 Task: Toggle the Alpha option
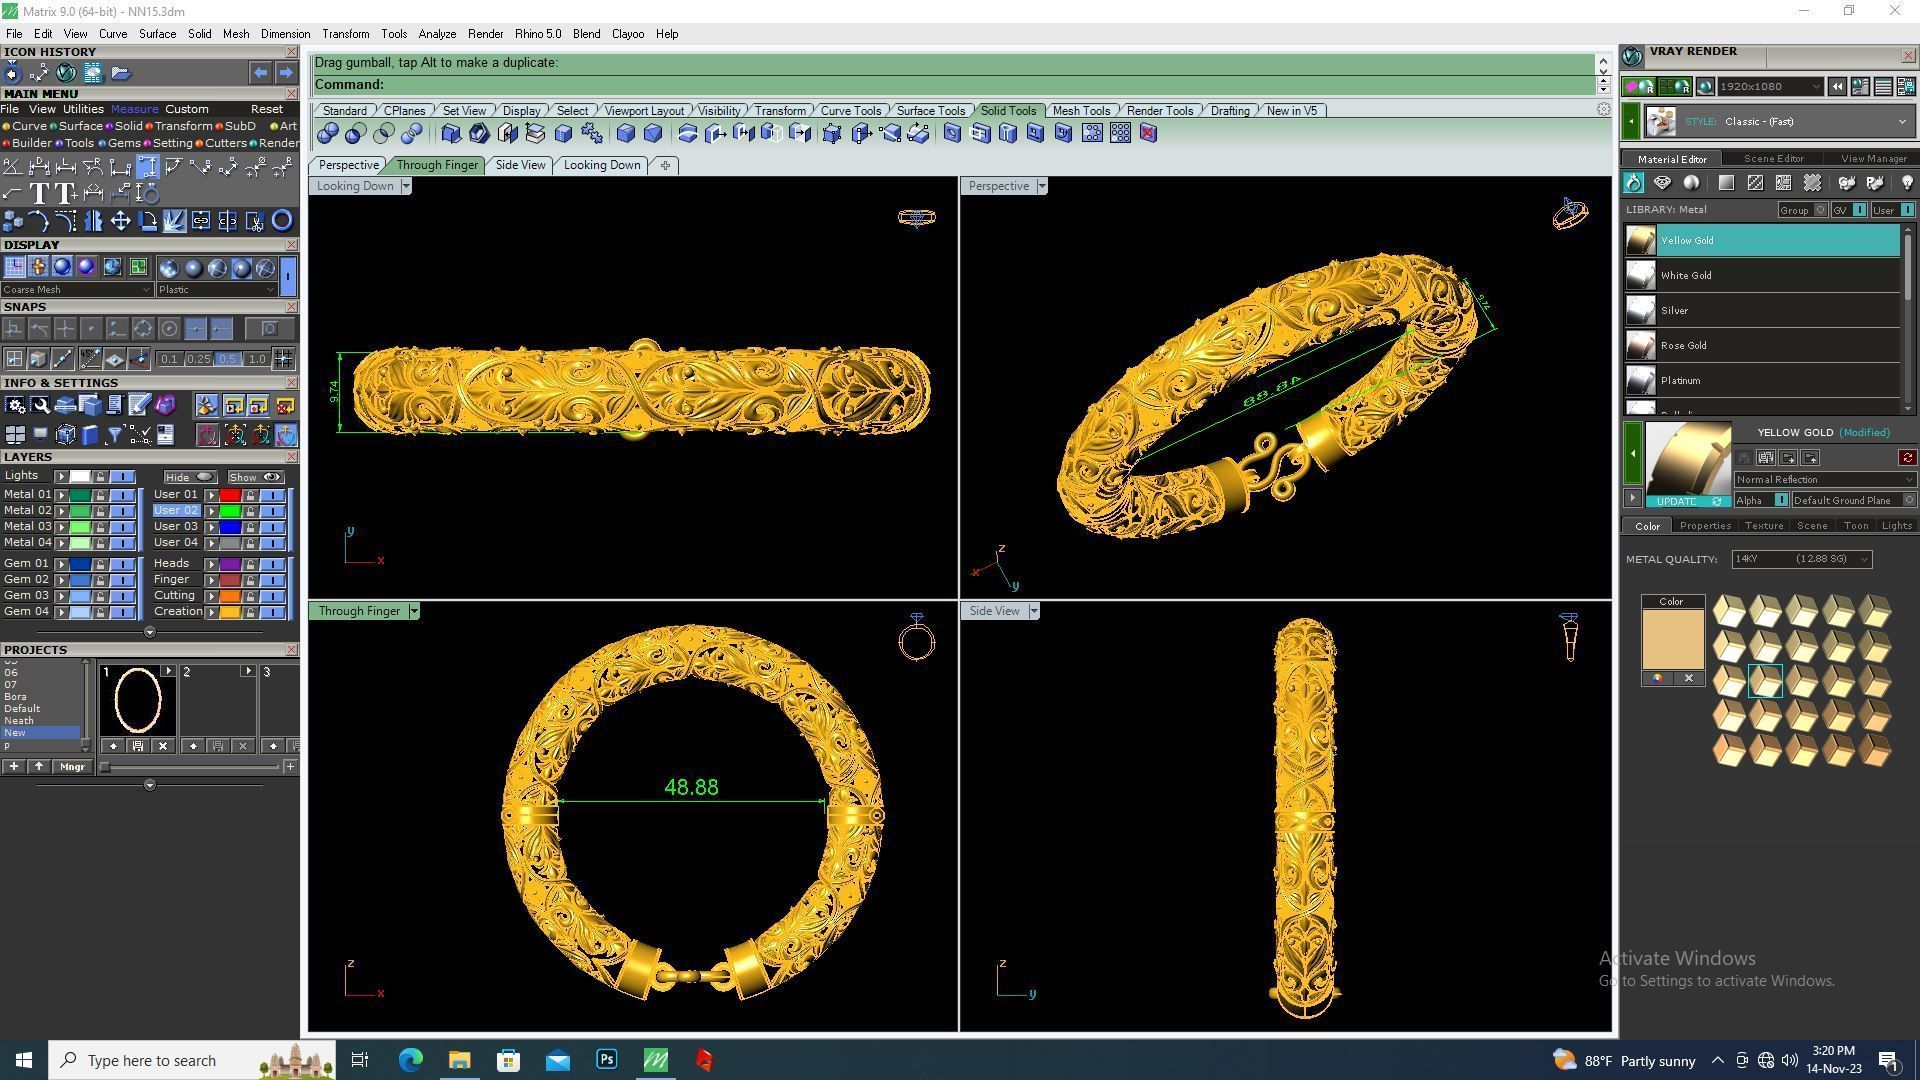click(x=1761, y=500)
